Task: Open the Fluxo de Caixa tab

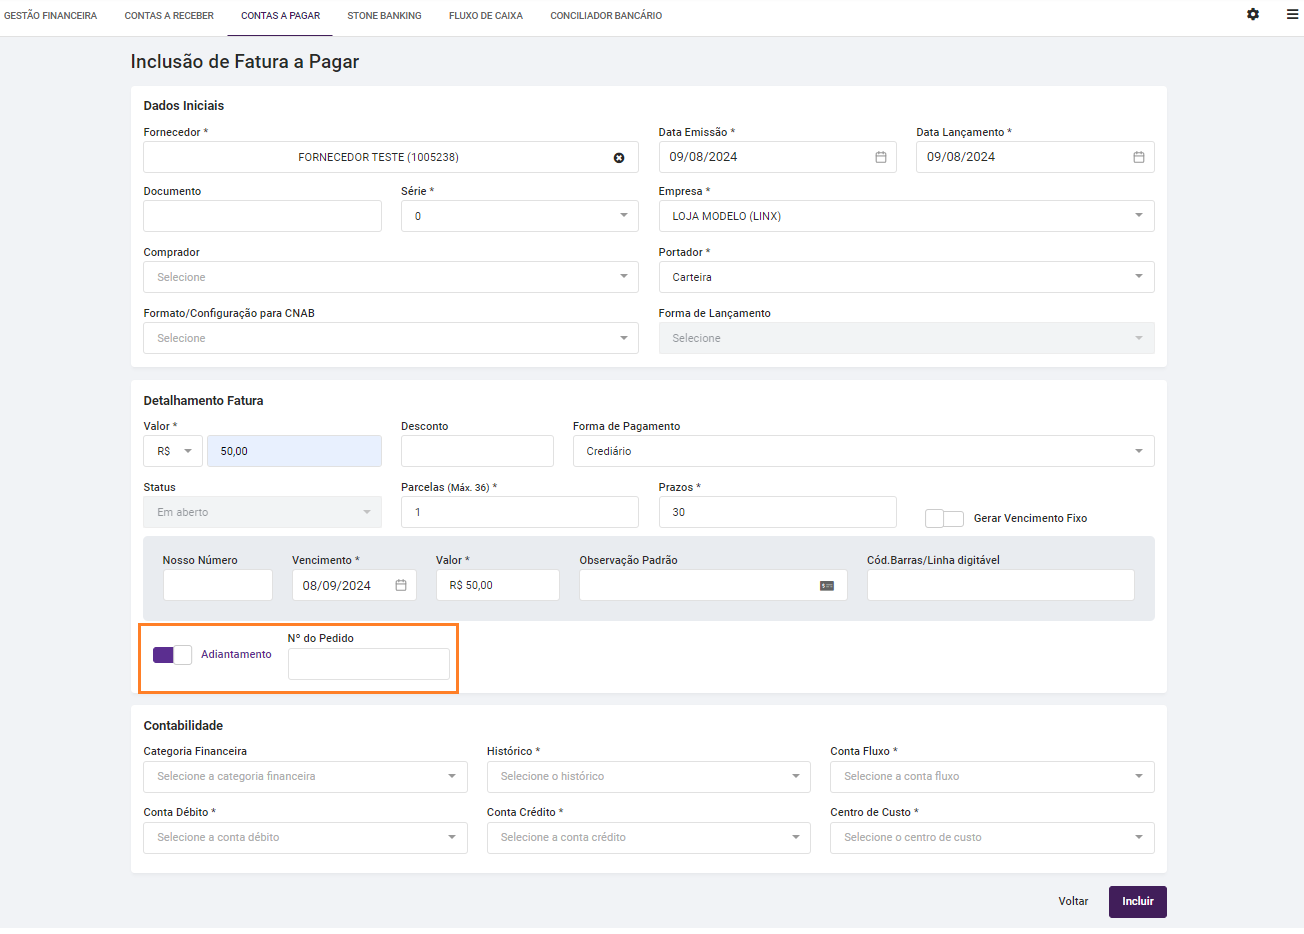Action: point(486,16)
